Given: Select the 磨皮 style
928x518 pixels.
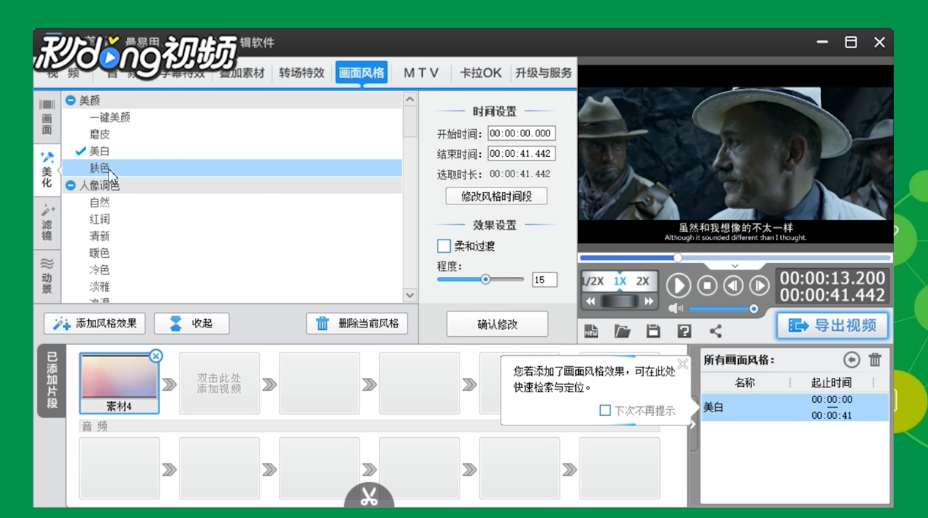Looking at the screenshot, I should (x=99, y=134).
